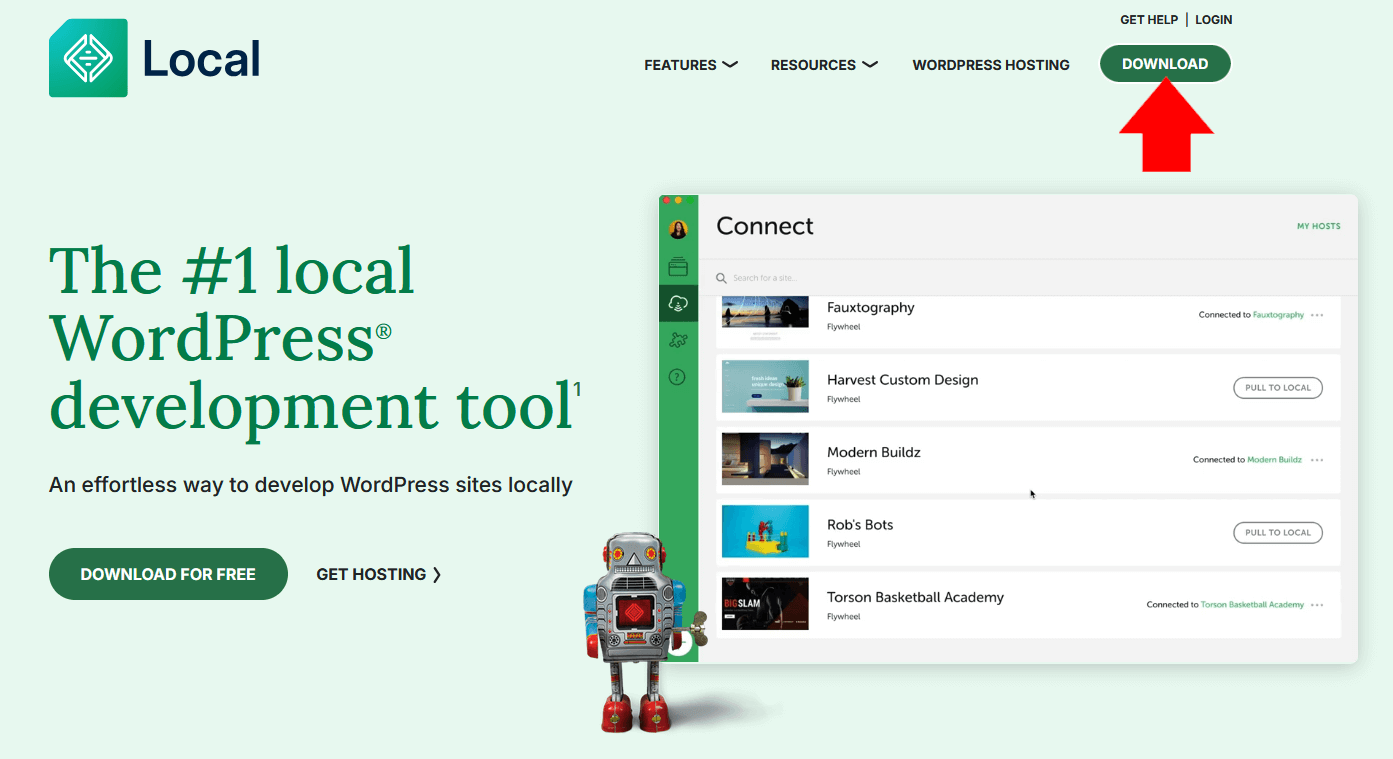The height and width of the screenshot is (759, 1393).
Task: Open the WordPress Hosting menu item
Action: 990,65
